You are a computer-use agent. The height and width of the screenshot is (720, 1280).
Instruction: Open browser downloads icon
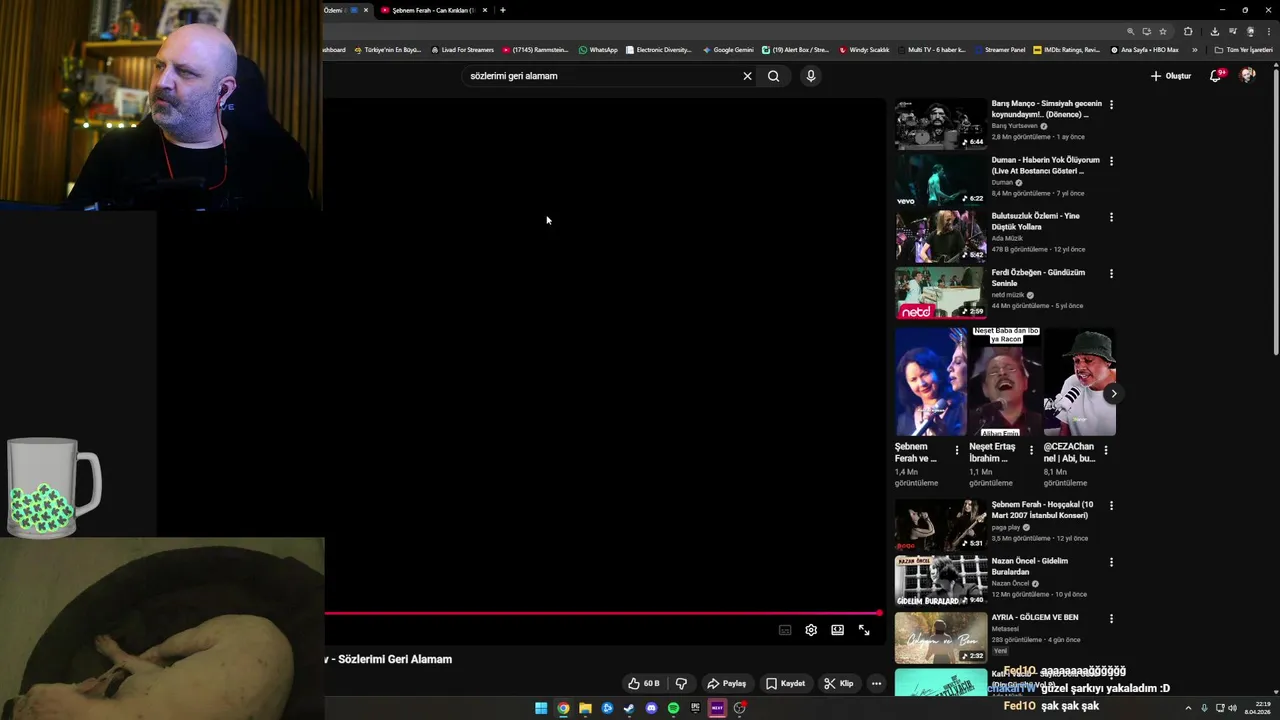[x=1214, y=31]
